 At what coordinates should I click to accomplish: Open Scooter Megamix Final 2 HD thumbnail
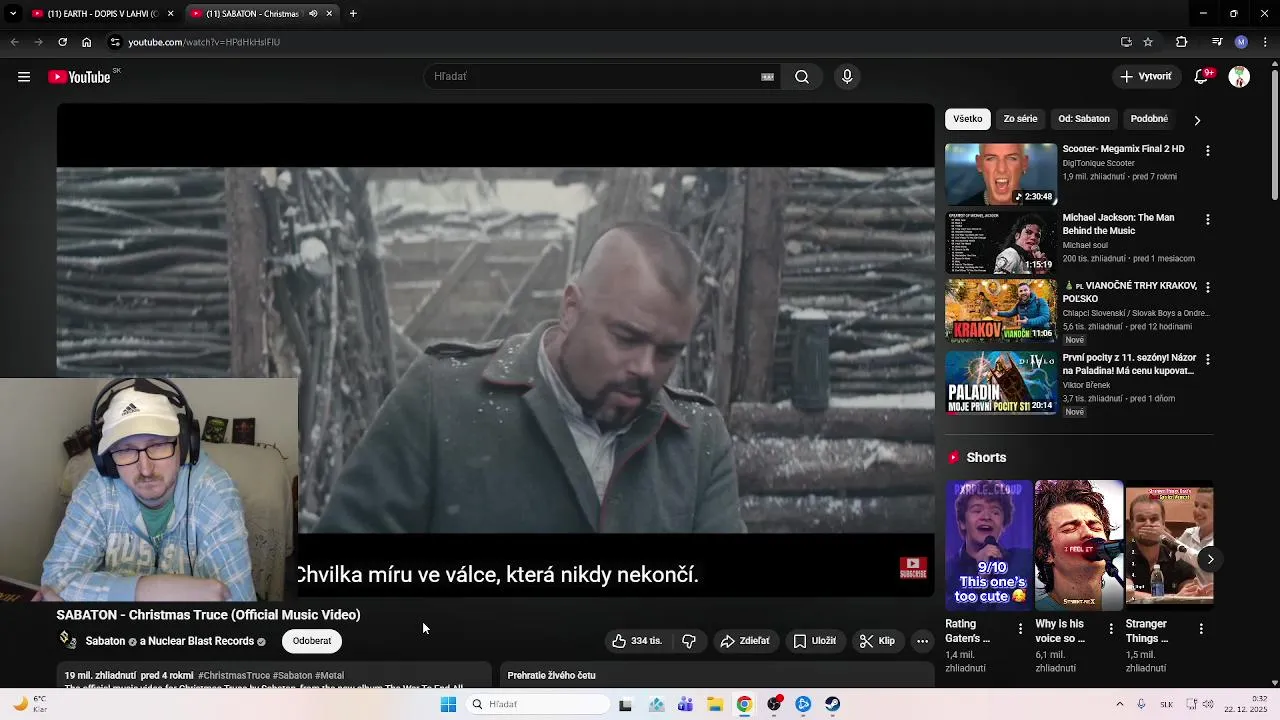pos(1001,174)
